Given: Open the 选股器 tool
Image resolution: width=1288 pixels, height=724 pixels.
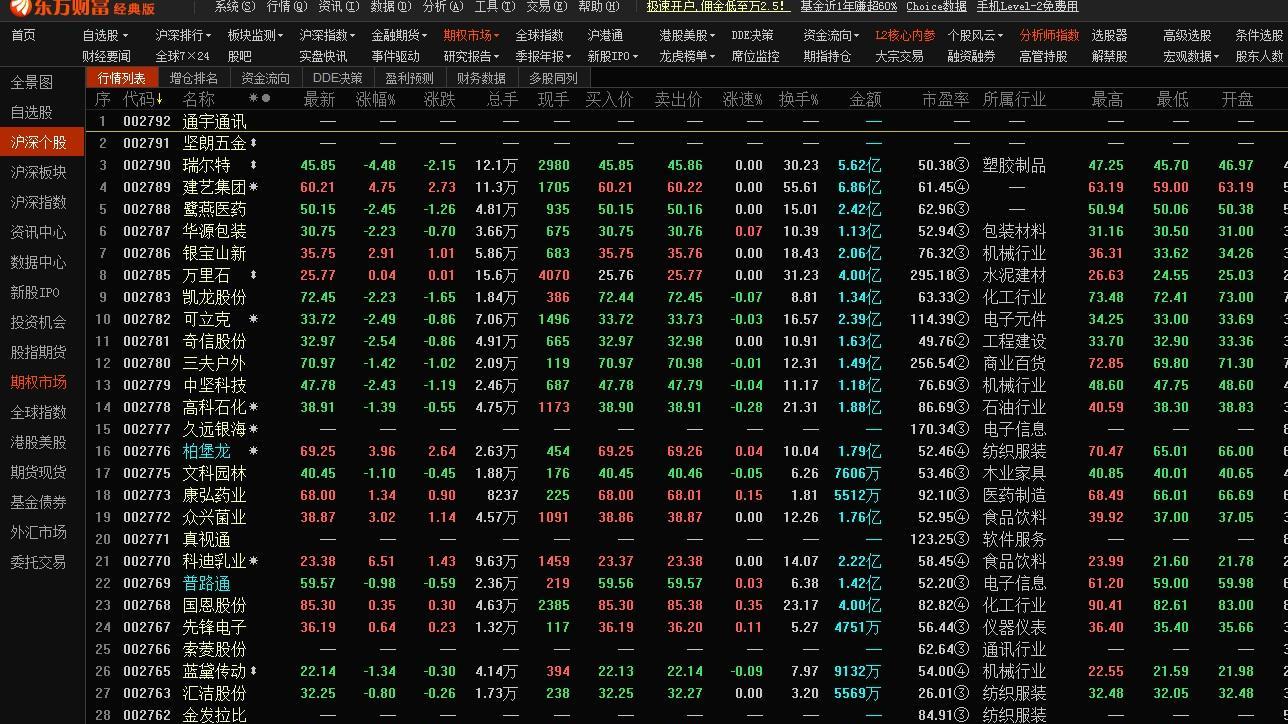Looking at the screenshot, I should coord(1109,36).
